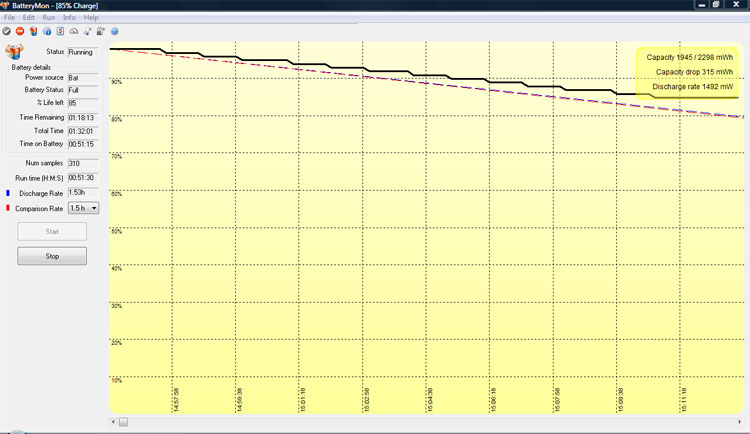
Task: Open the File menu
Action: coord(9,17)
